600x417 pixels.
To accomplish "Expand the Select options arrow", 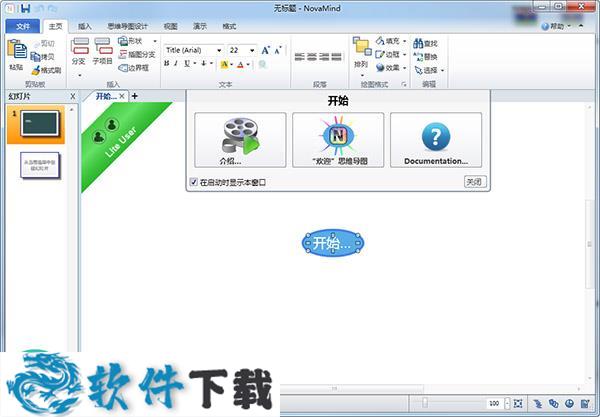I will tap(443, 70).
